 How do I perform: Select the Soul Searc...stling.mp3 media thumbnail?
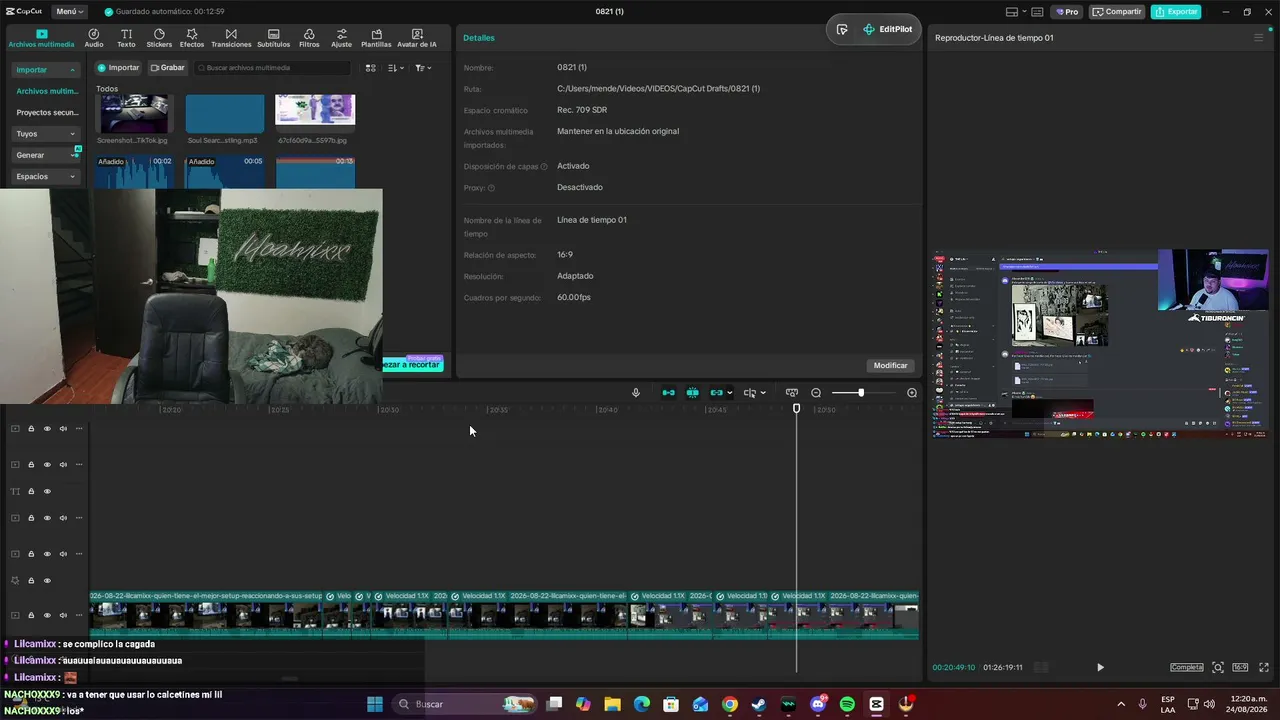[x=225, y=114]
